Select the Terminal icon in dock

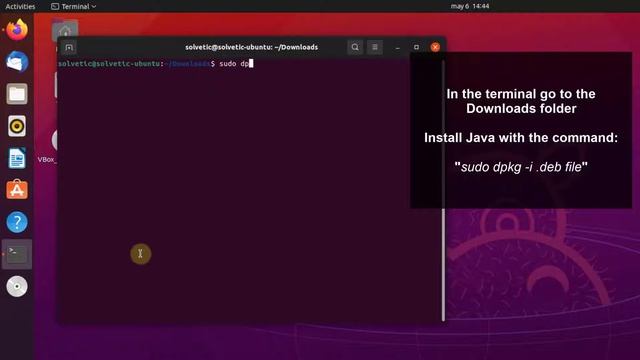17,254
